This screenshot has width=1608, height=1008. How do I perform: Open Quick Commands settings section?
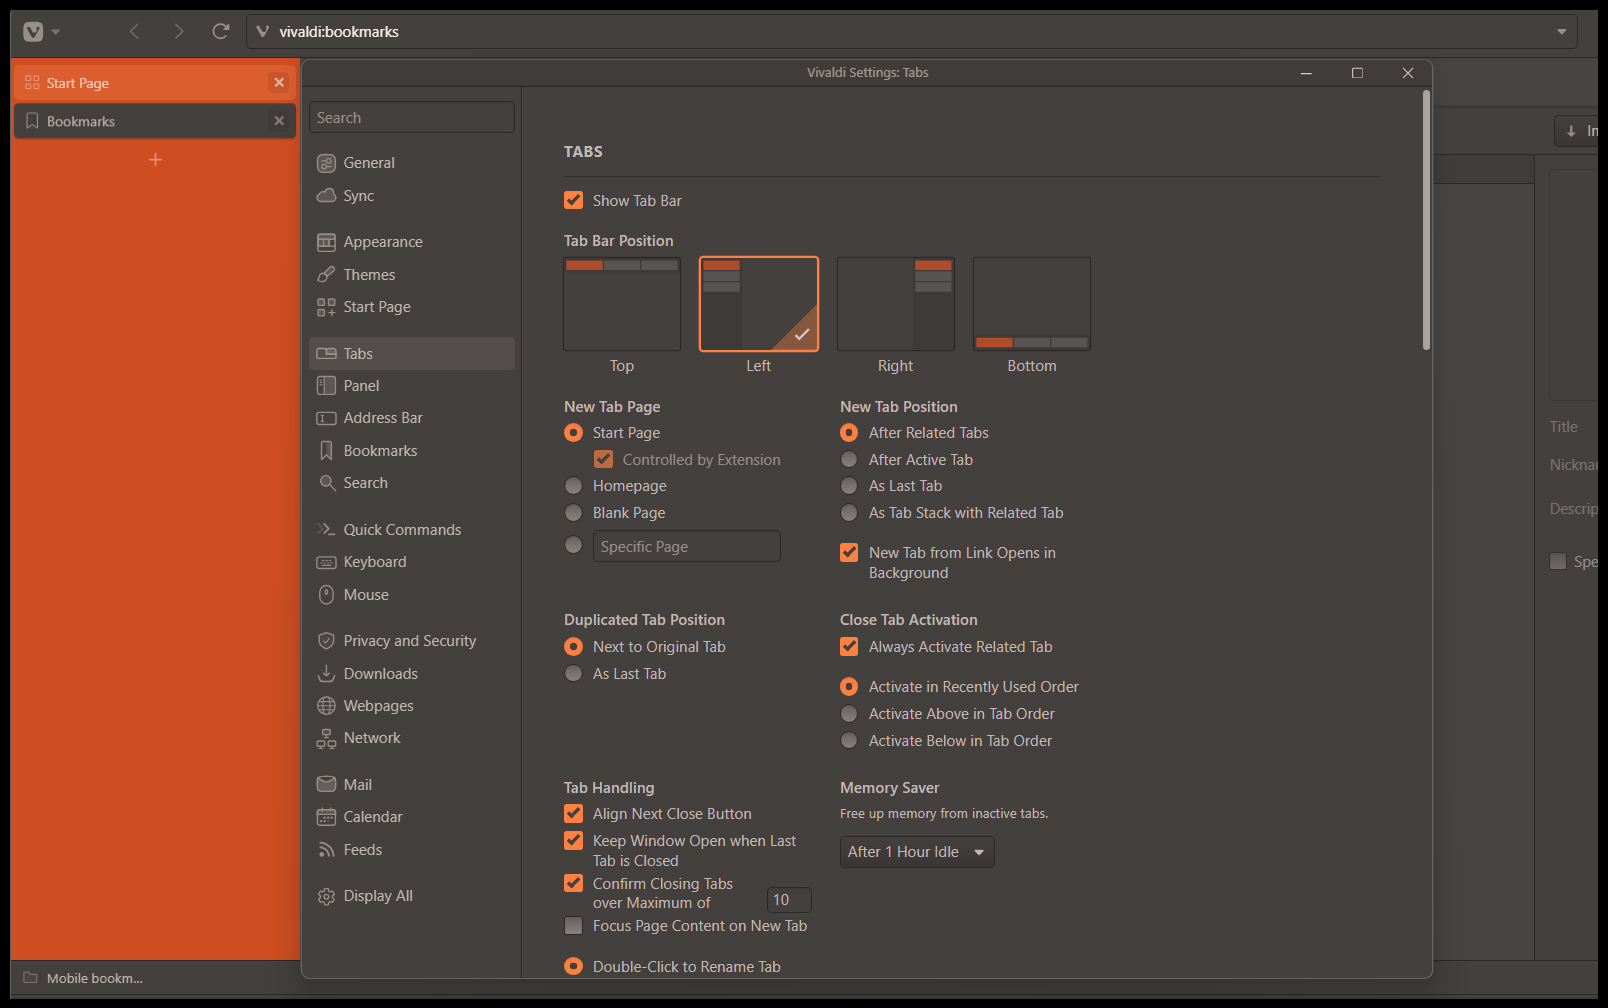click(x=412, y=530)
